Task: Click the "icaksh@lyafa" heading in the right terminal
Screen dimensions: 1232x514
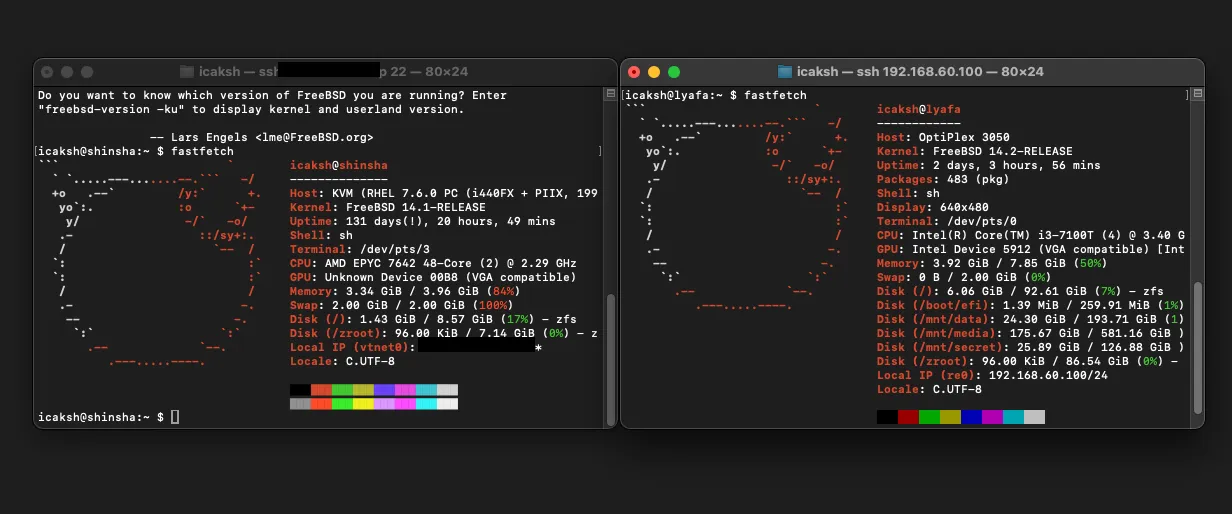Action: click(919, 109)
